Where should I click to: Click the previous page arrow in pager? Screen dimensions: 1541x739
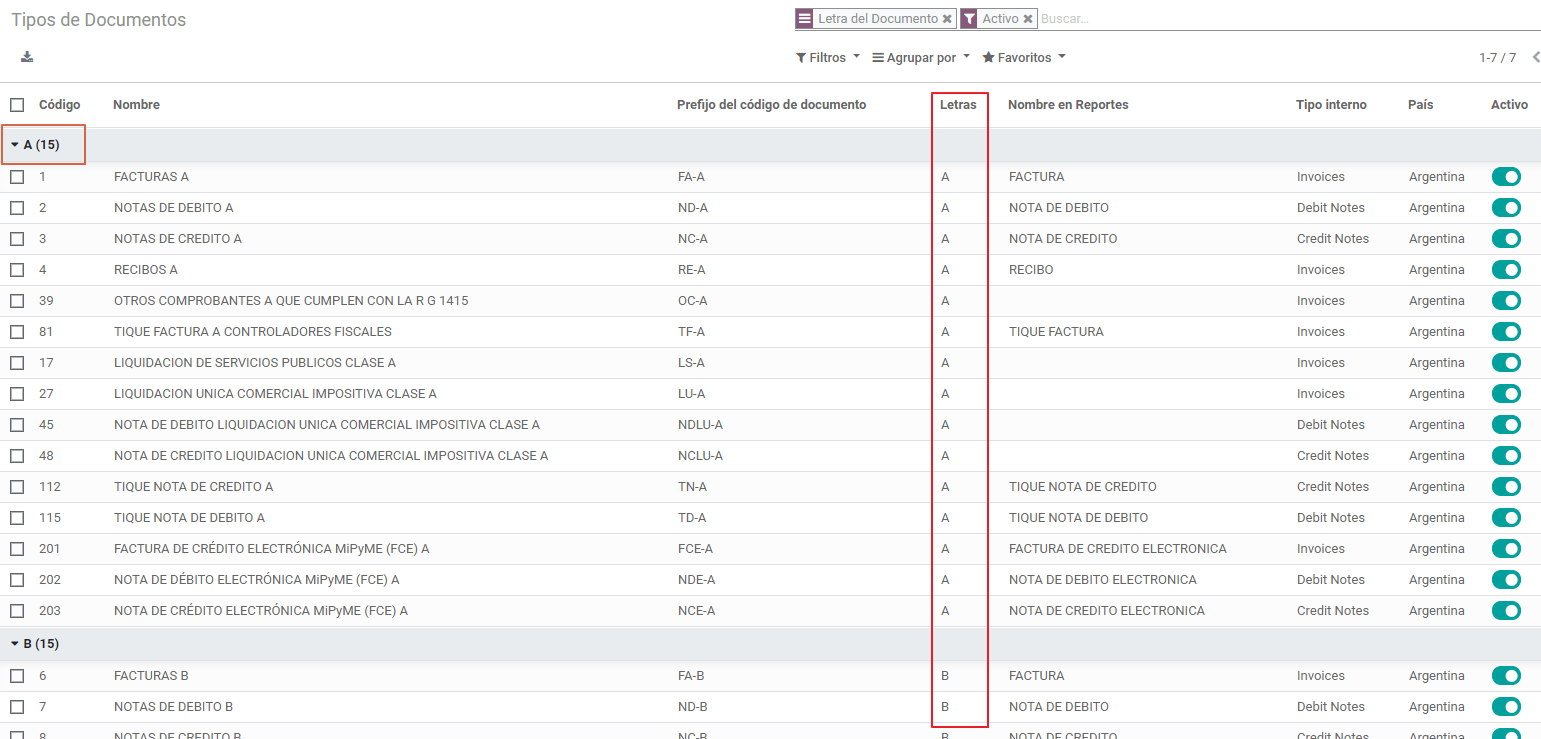[x=1536, y=57]
